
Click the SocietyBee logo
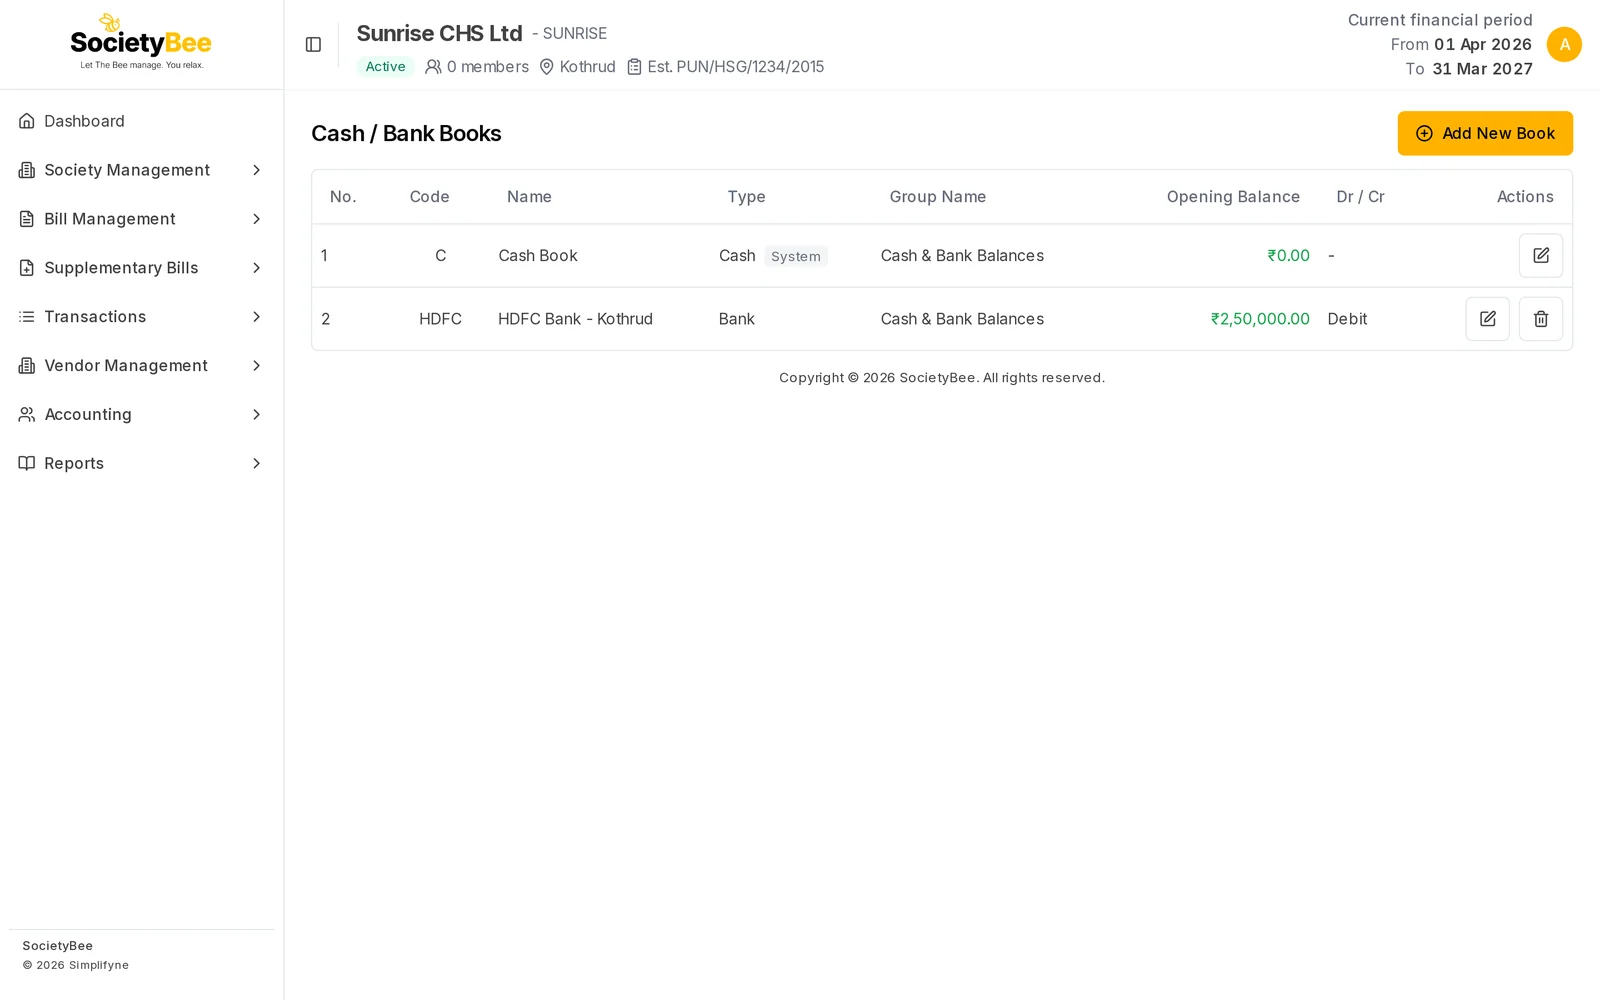click(x=141, y=42)
